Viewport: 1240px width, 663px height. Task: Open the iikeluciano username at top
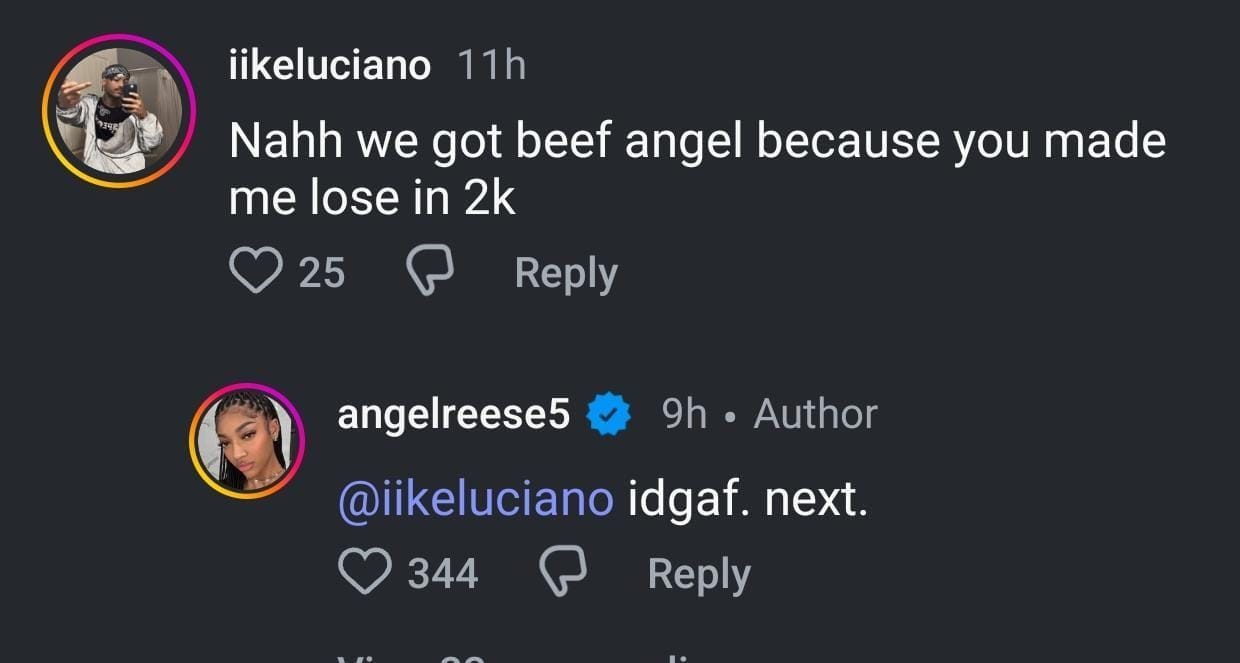[330, 66]
